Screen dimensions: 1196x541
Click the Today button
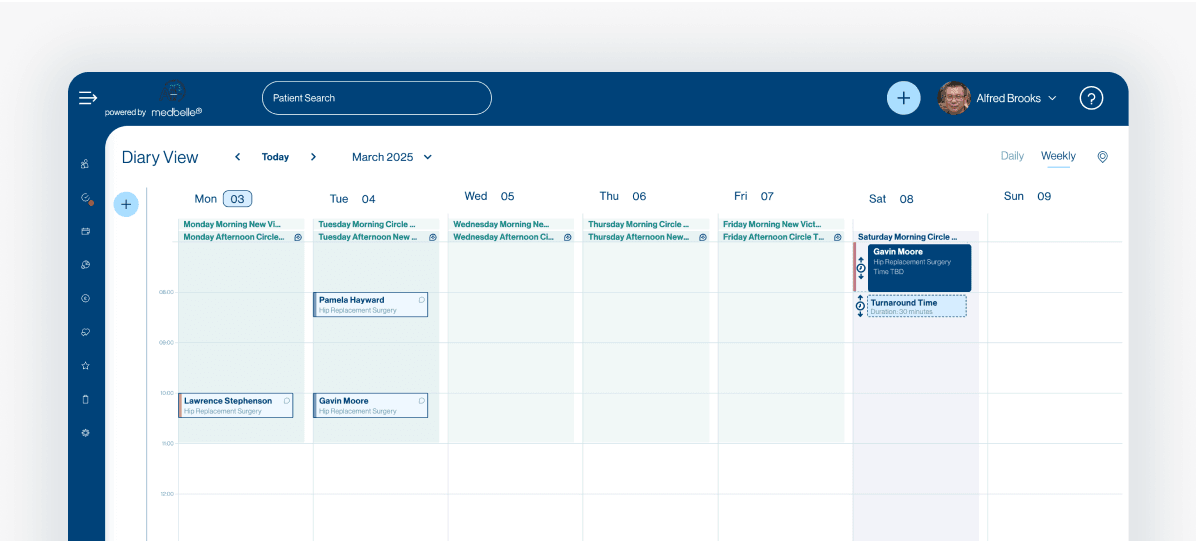click(x=275, y=157)
